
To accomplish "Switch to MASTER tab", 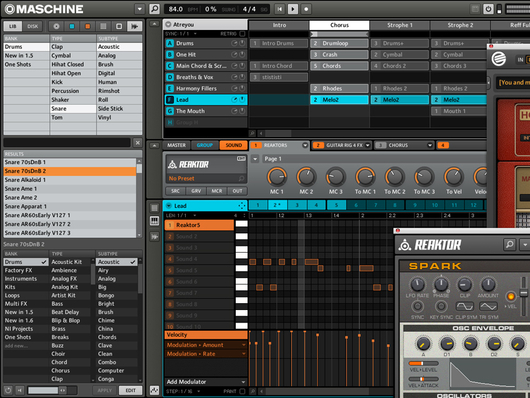I will point(176,145).
